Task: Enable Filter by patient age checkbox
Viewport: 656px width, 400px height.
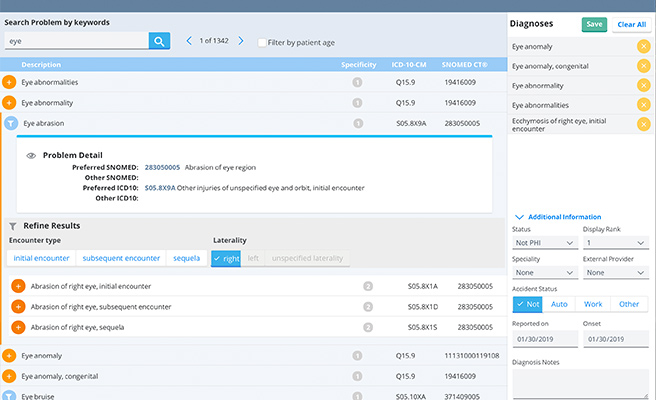Action: coord(262,42)
